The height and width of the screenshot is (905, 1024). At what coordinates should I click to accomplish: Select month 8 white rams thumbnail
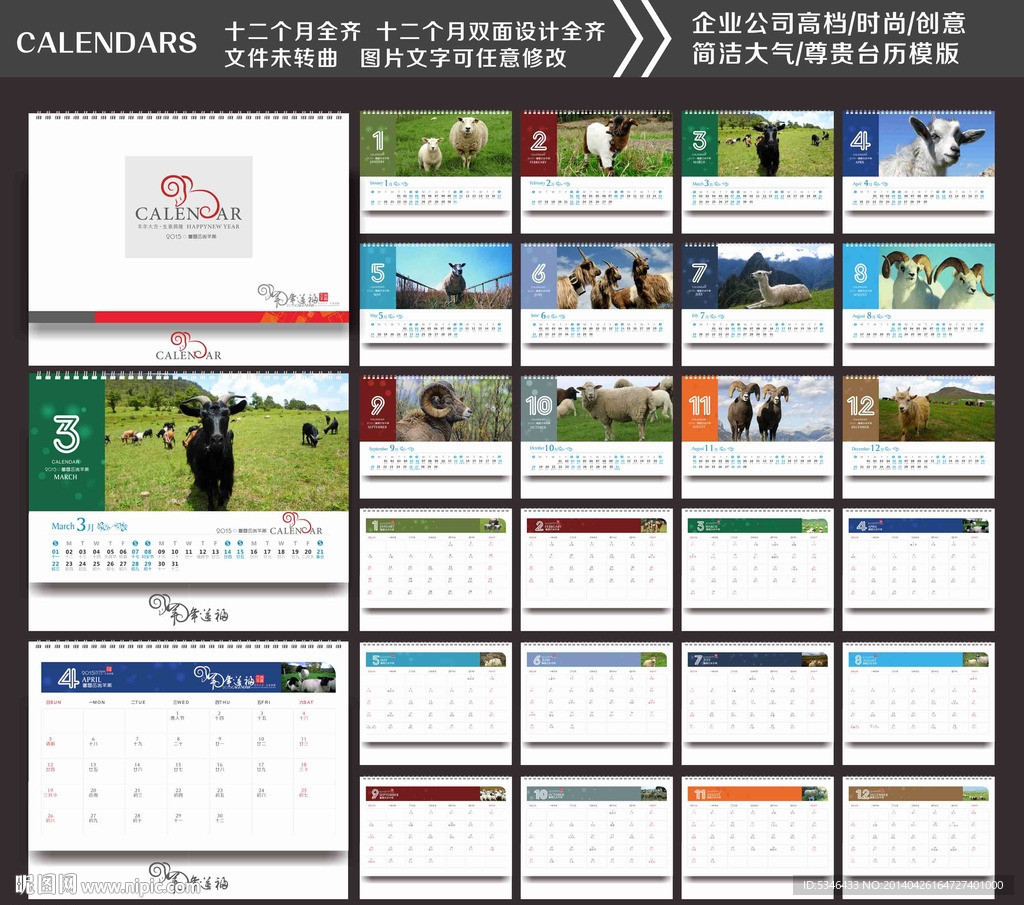click(x=918, y=304)
